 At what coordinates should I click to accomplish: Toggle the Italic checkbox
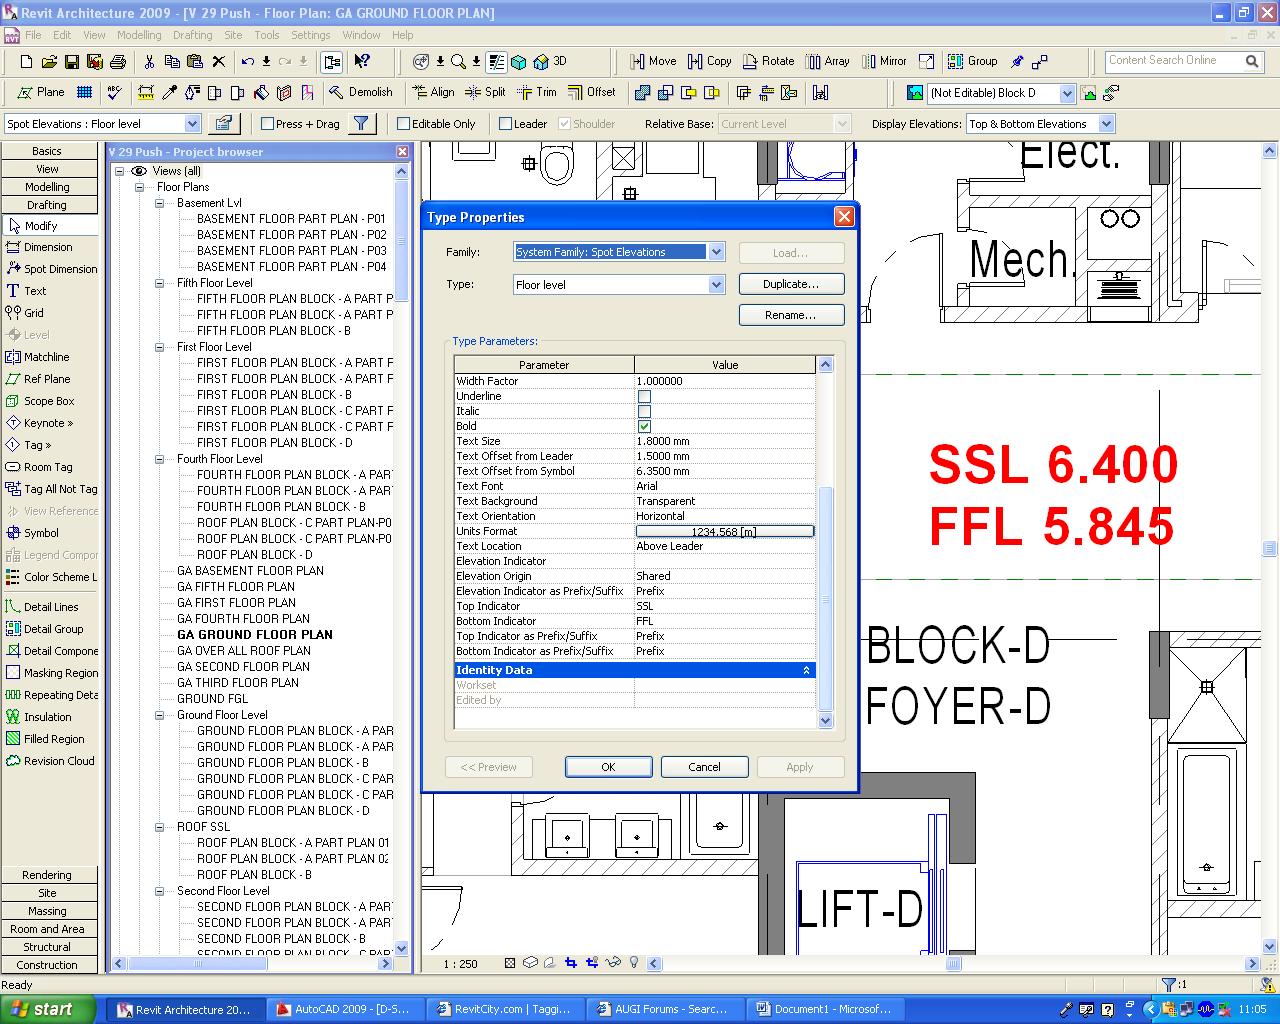tap(644, 411)
